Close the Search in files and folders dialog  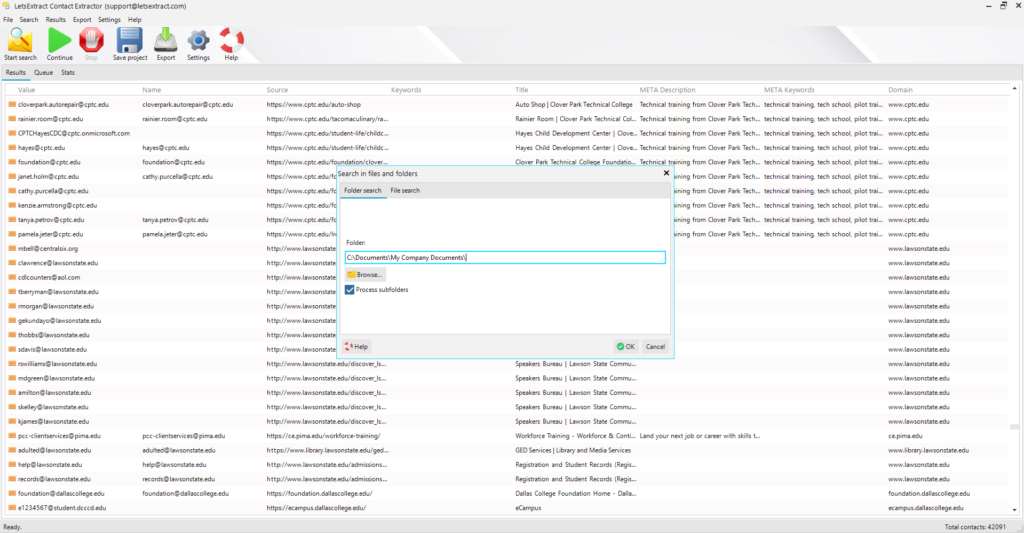point(666,173)
